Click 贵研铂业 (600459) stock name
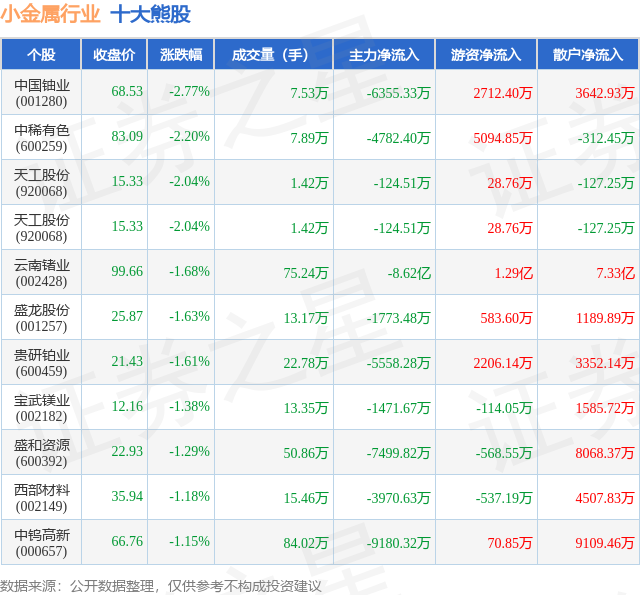 [41, 363]
